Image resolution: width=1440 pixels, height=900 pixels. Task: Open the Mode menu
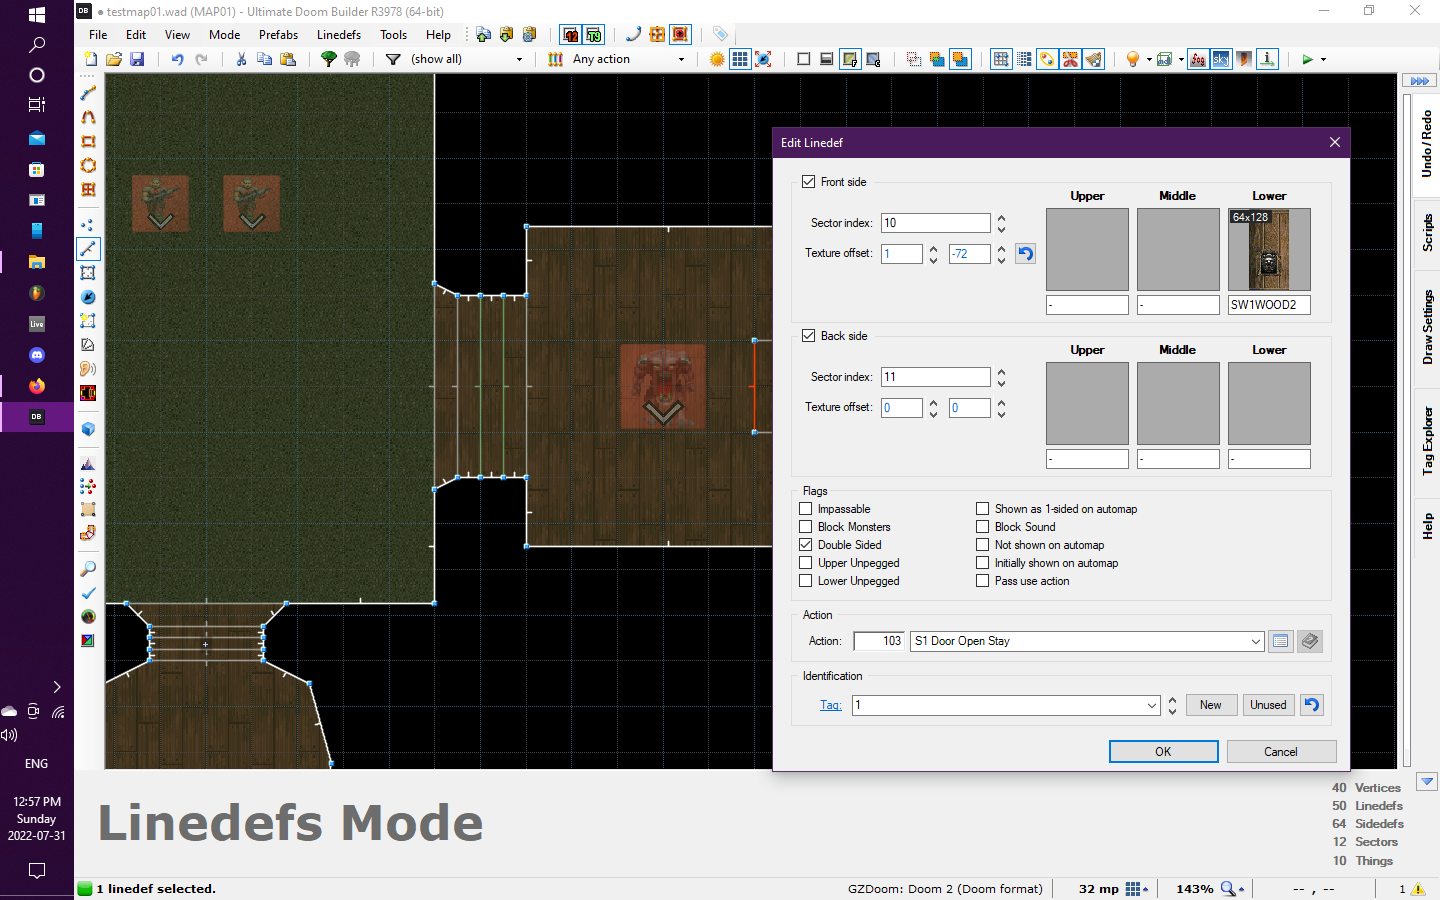(x=224, y=35)
